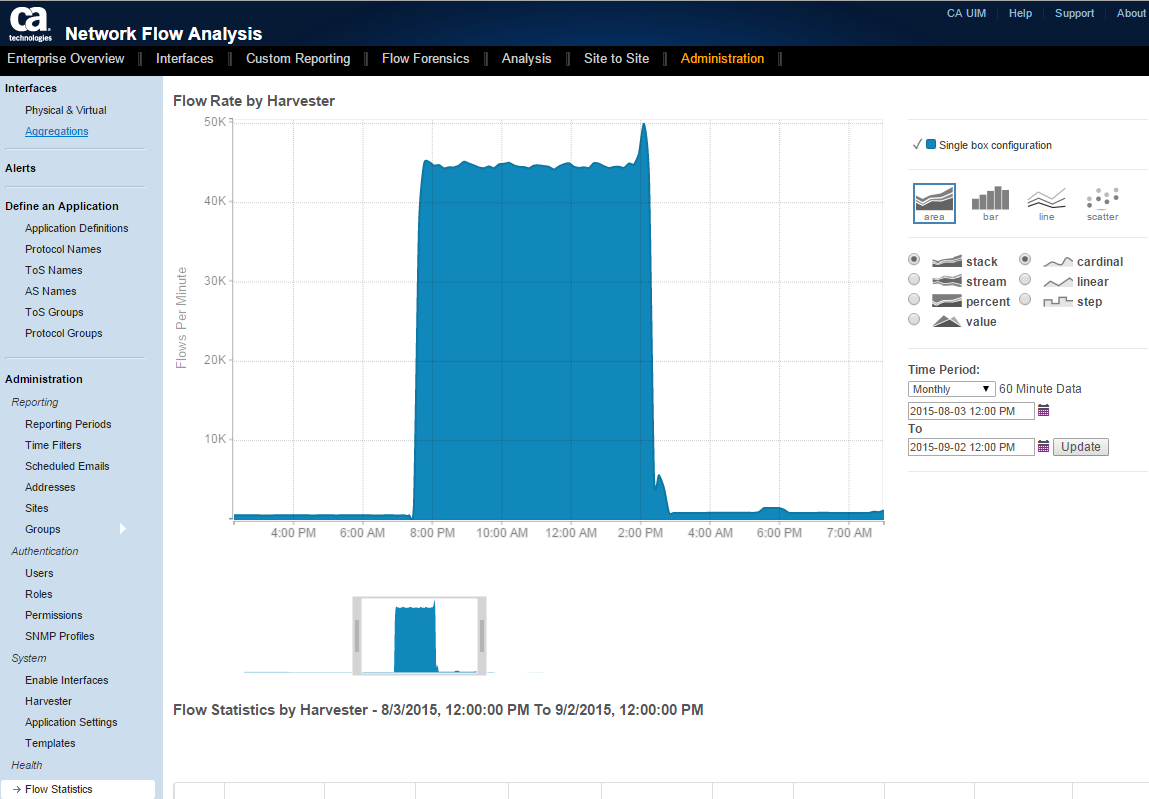This screenshot has height=799, width=1149.
Task: Select the stream layout radio button
Action: pyautogui.click(x=914, y=280)
